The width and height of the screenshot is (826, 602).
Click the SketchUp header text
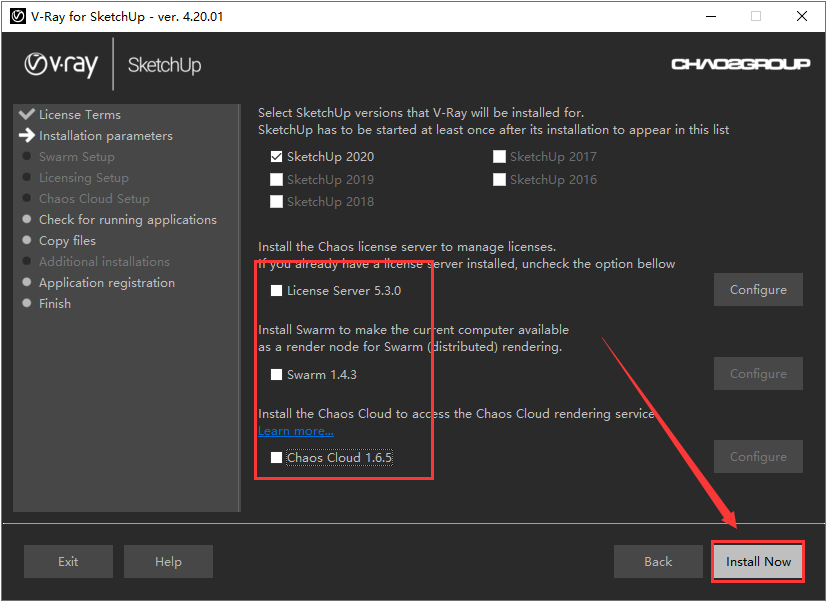click(164, 65)
